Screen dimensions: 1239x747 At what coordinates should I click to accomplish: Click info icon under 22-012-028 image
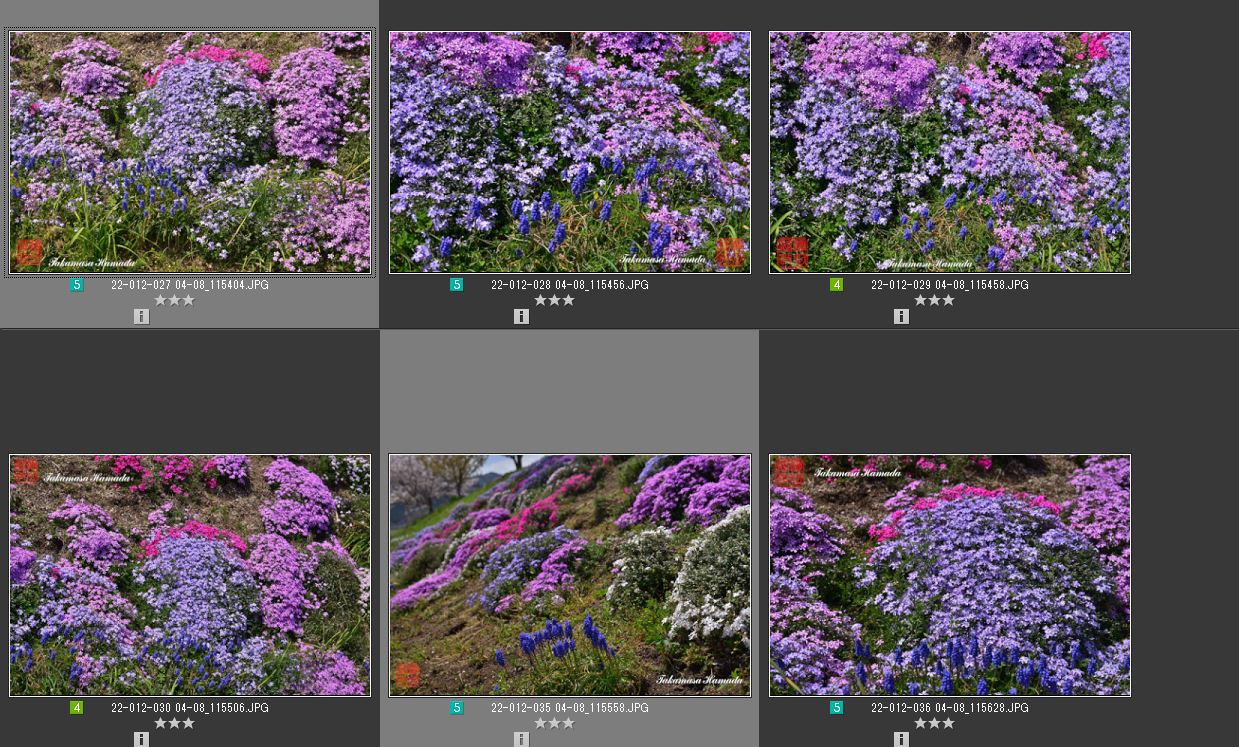pyautogui.click(x=521, y=317)
